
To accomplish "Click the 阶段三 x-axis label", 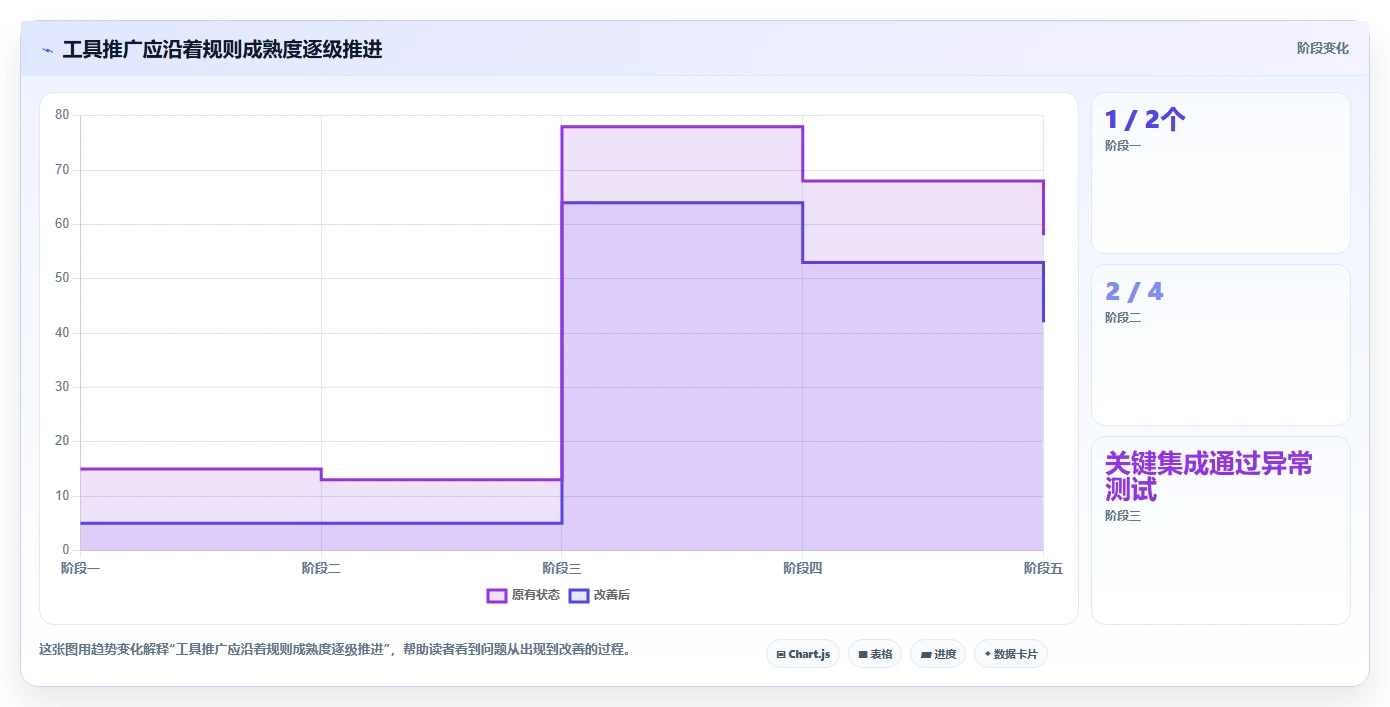I will pos(562,568).
